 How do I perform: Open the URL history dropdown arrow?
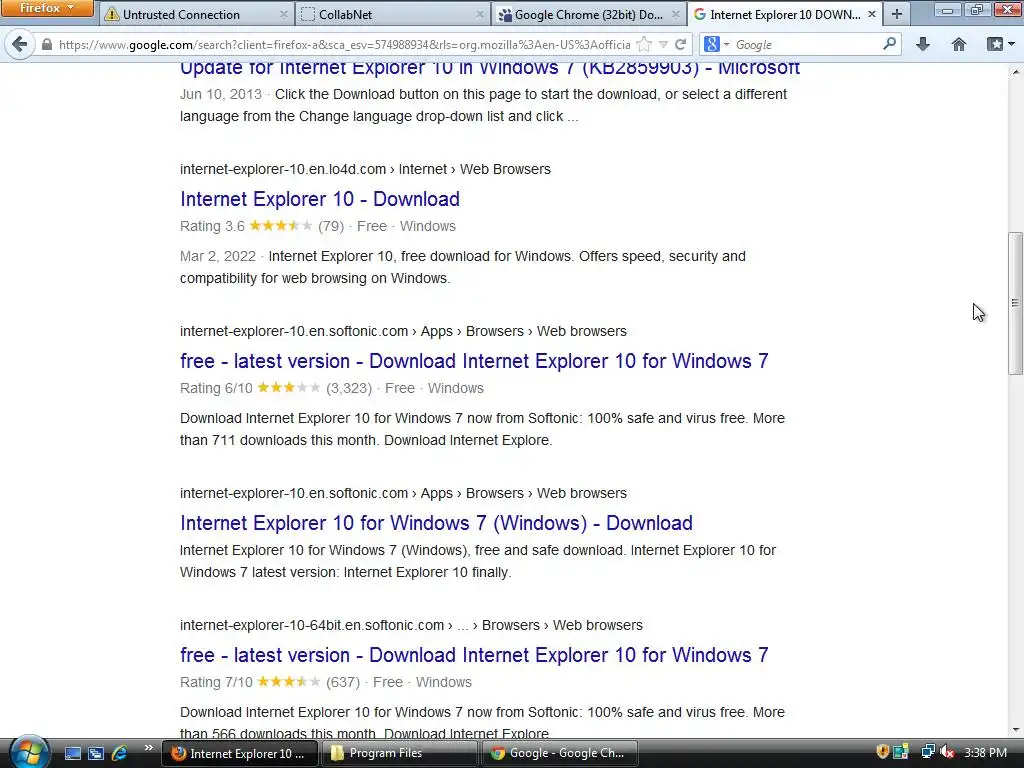(663, 44)
